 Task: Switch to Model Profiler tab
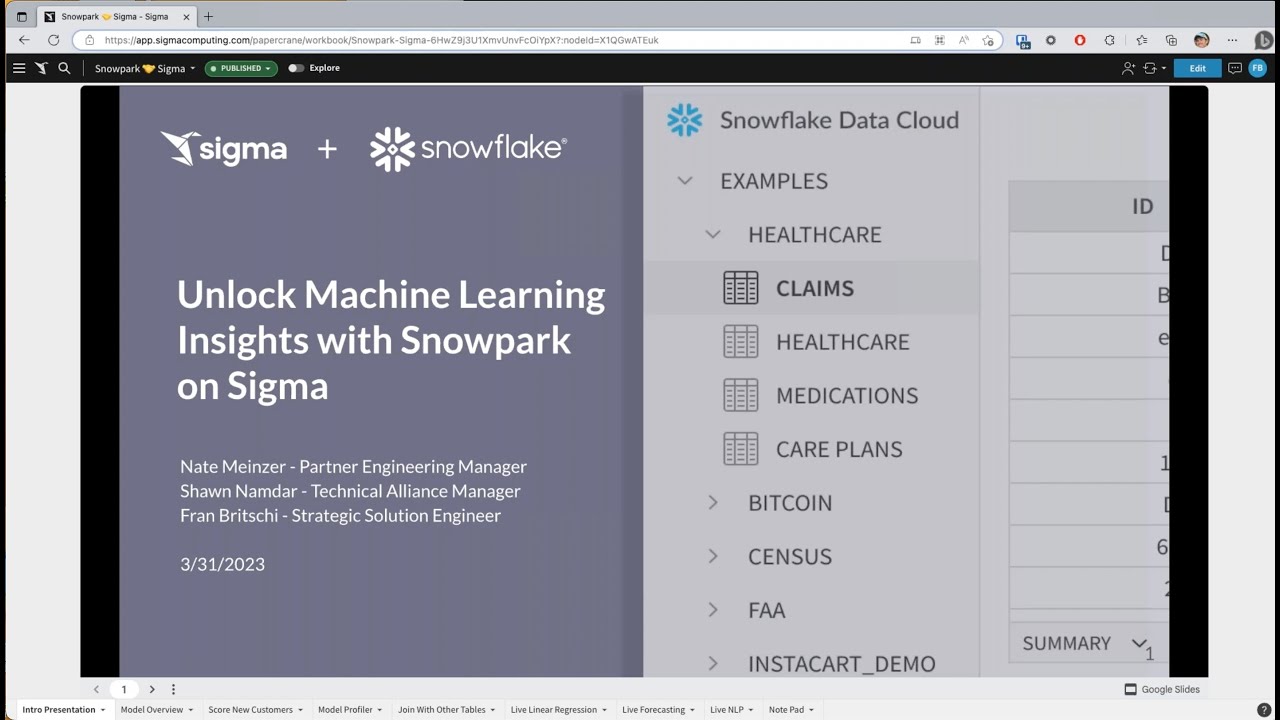(x=345, y=710)
